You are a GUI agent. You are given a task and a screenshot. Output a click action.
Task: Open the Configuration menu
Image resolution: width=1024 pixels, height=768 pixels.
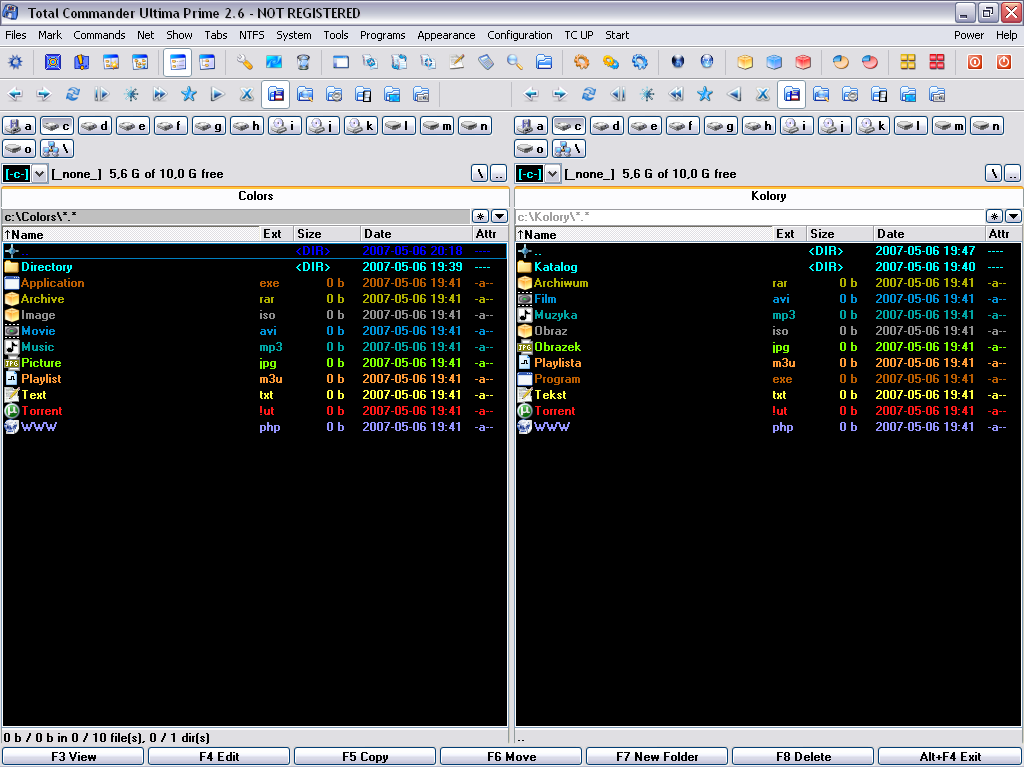click(x=520, y=35)
